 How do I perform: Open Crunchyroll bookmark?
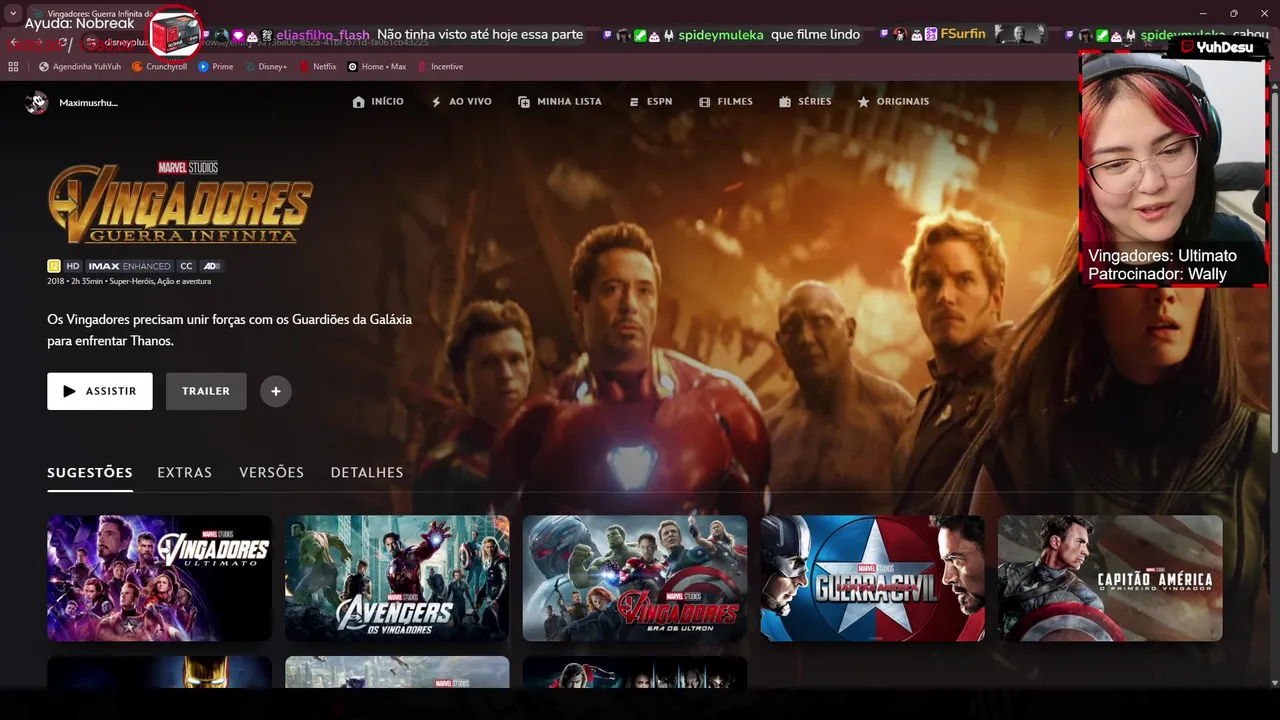(159, 67)
